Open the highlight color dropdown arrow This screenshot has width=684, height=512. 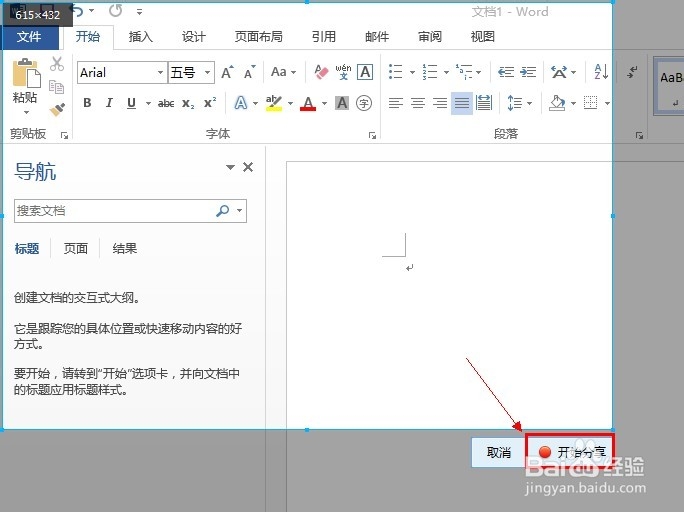click(x=291, y=104)
